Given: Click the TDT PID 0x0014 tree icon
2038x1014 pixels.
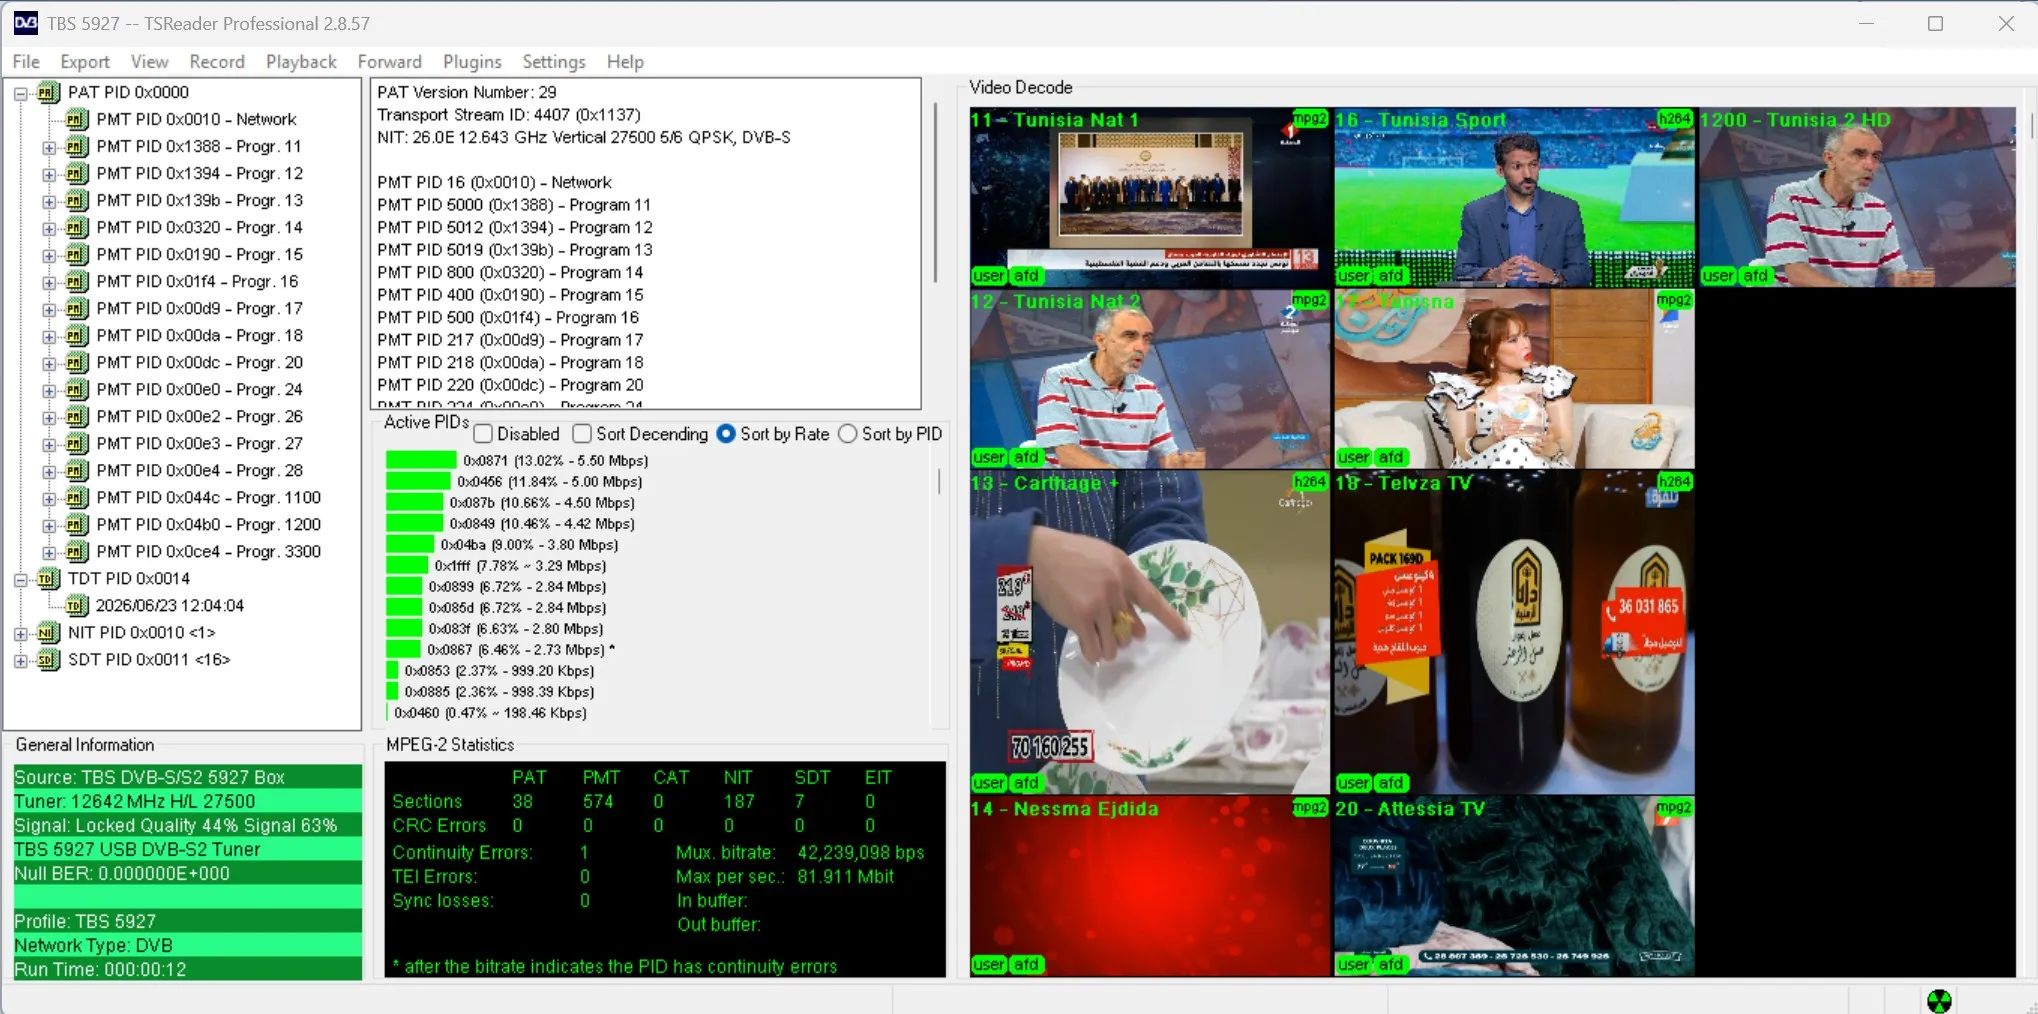Looking at the screenshot, I should point(48,578).
